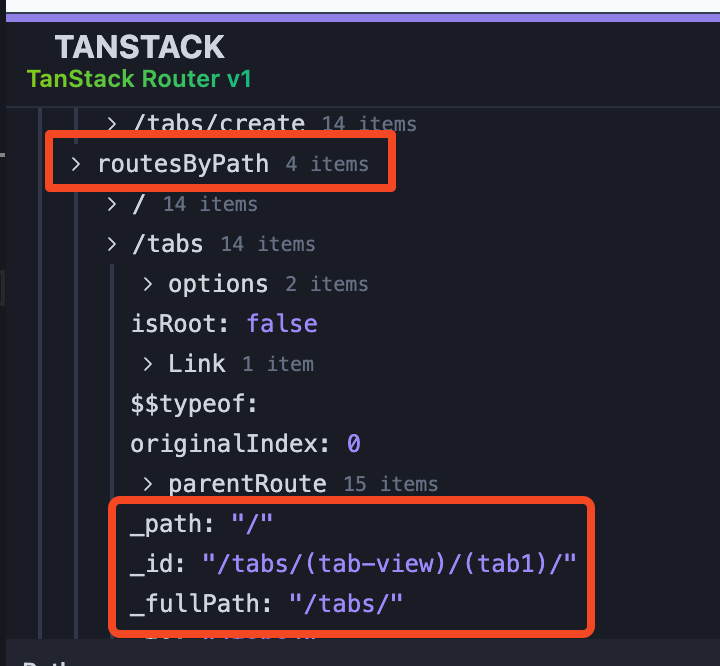Screen dimensions: 720x666
Task: Click the "14 items" count next to /tabs
Action: point(268,244)
